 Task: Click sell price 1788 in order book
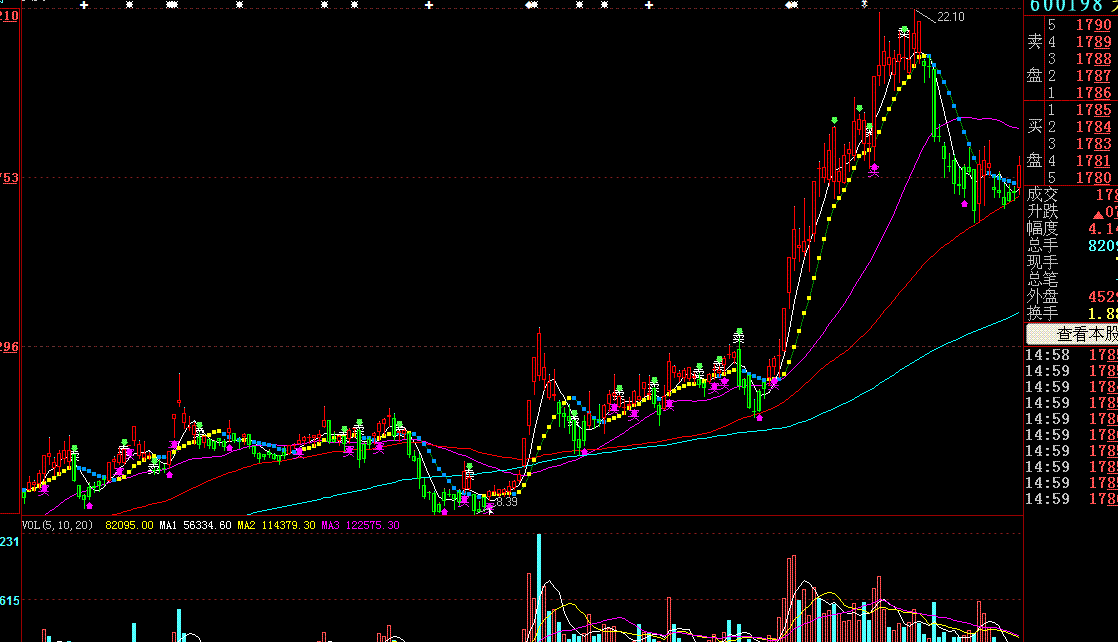click(x=1093, y=59)
